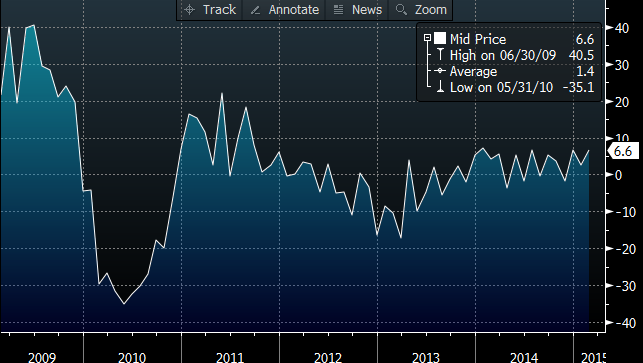The width and height of the screenshot is (643, 363).
Task: Click the 30 y-axis label
Action: [x=621, y=65]
